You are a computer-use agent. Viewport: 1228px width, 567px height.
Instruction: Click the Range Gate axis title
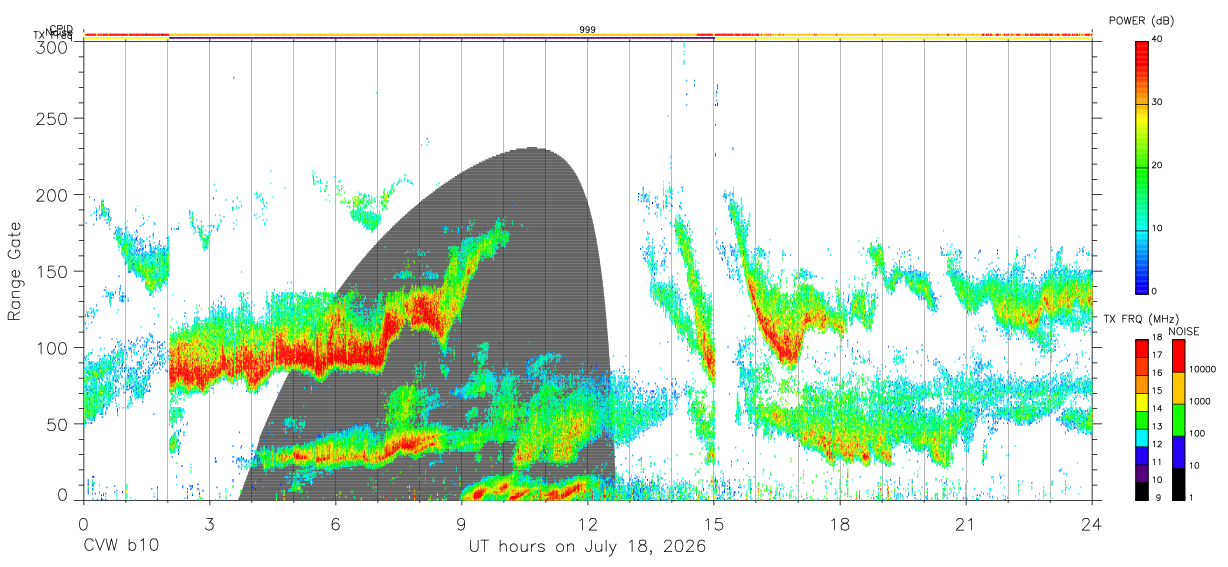[x=15, y=271]
